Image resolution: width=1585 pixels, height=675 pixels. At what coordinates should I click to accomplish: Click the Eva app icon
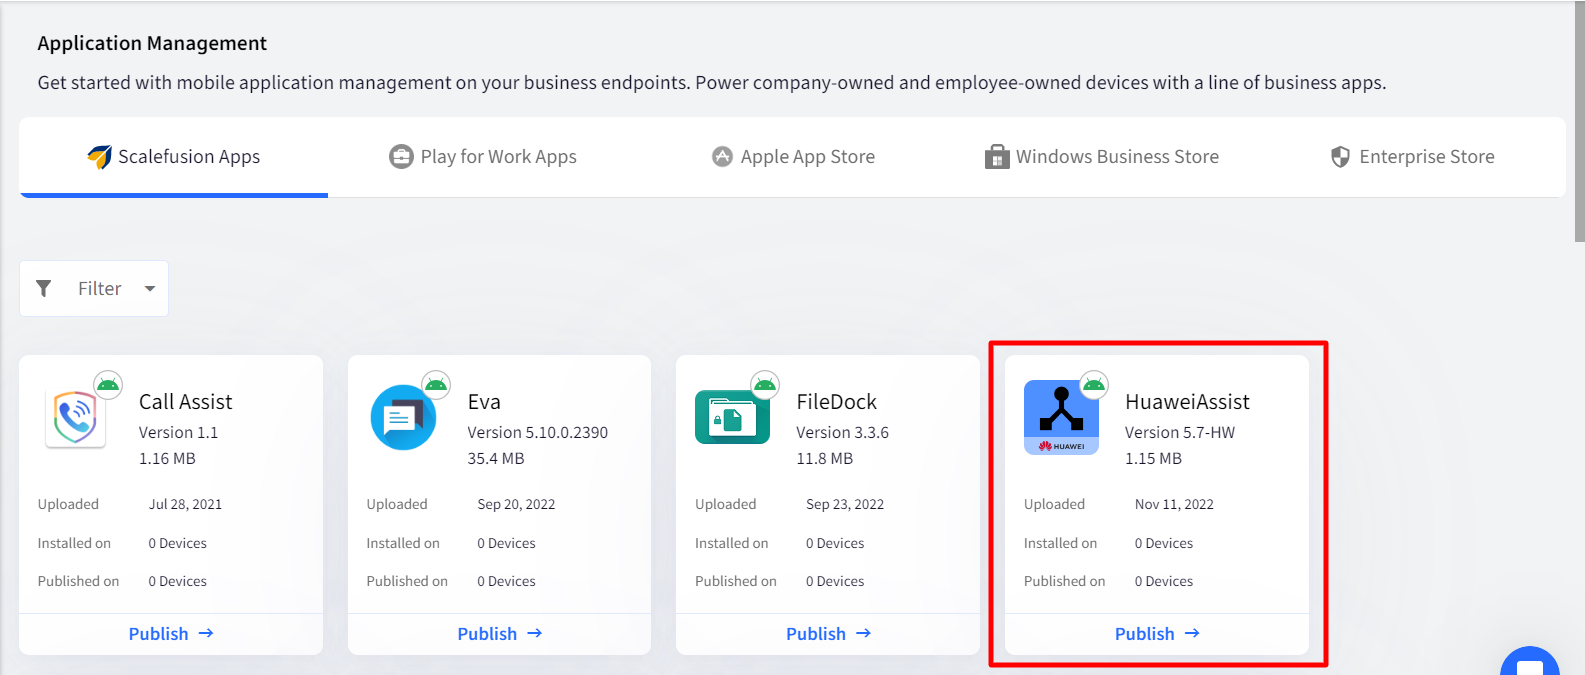click(x=403, y=418)
